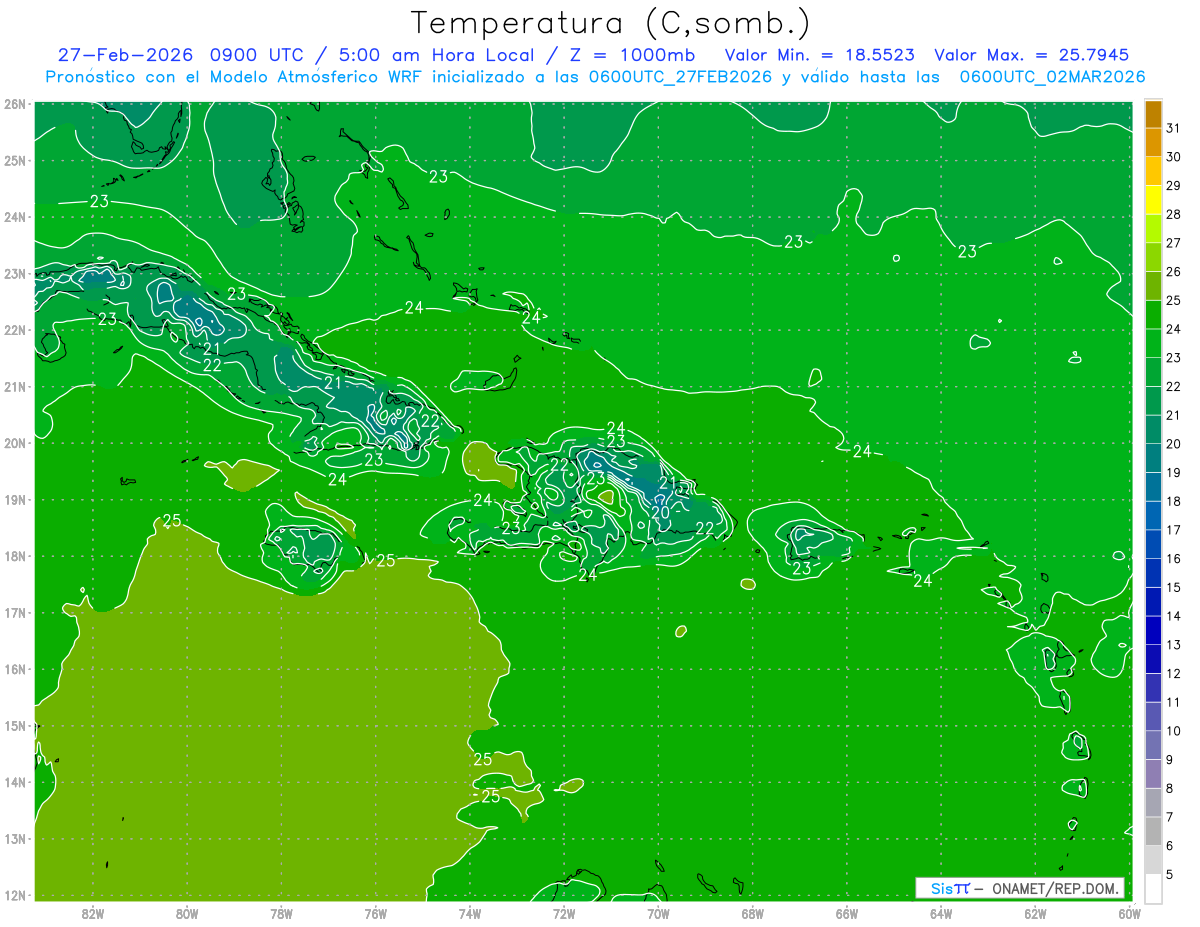Click the '64W' longitude axis label
The width and height of the screenshot is (1200, 927).
tap(941, 913)
